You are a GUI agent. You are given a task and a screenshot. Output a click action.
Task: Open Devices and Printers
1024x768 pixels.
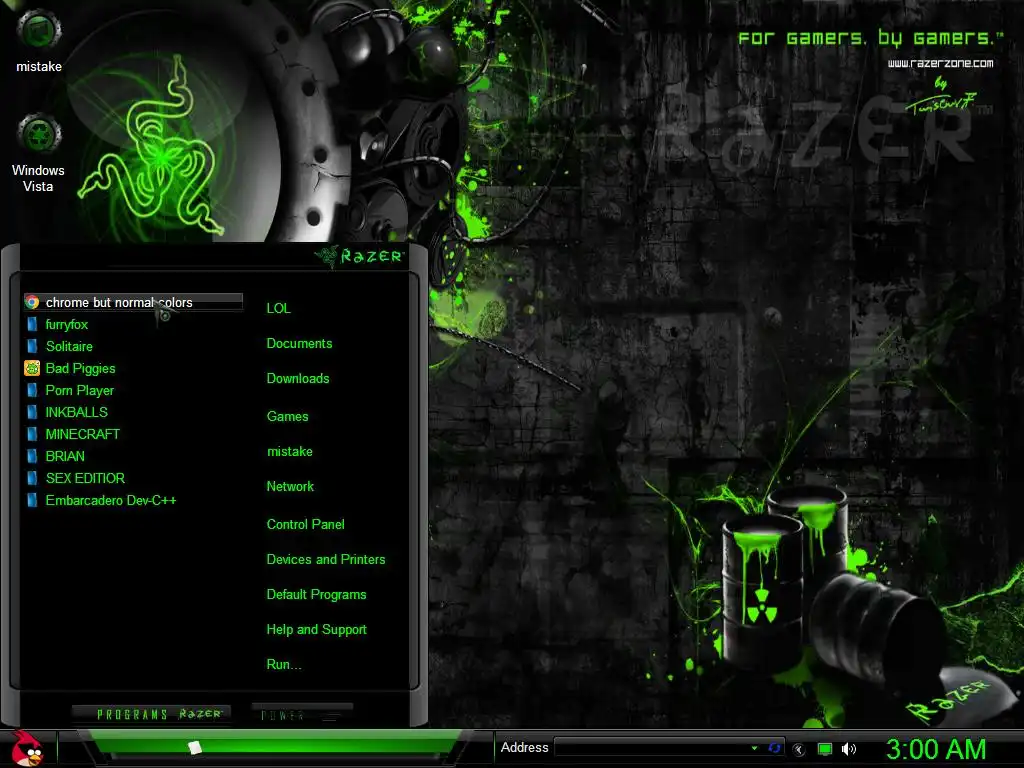click(326, 560)
